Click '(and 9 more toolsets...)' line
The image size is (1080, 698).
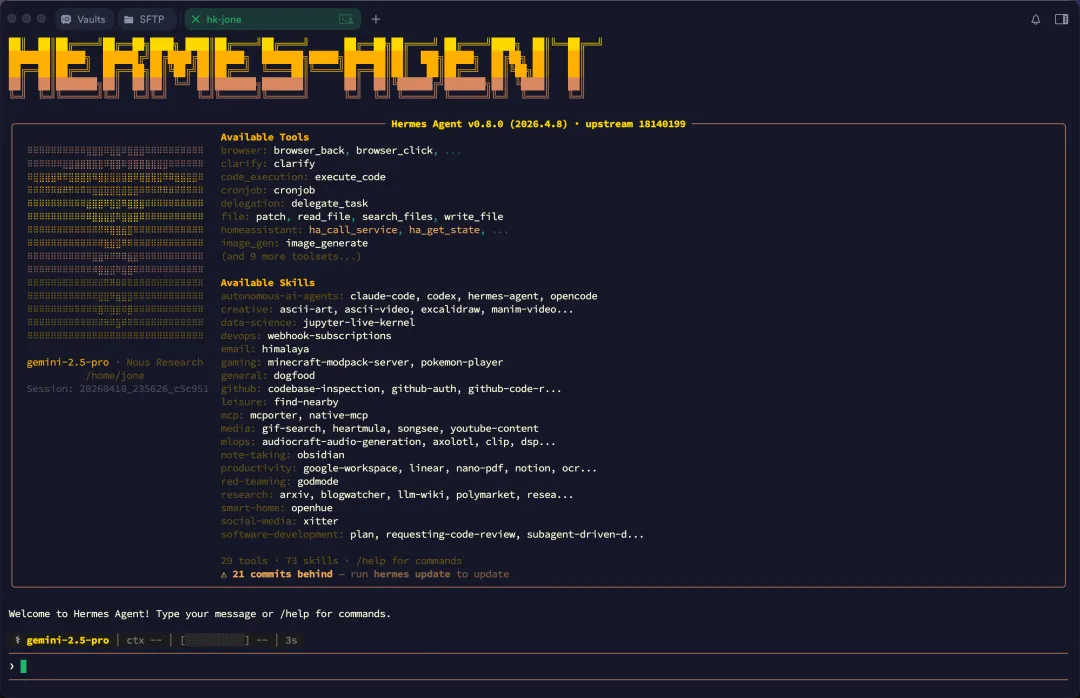291,256
